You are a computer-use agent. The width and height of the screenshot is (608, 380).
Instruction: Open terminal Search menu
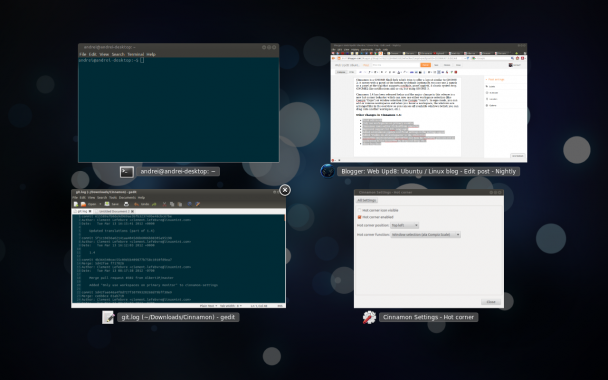tap(118, 54)
